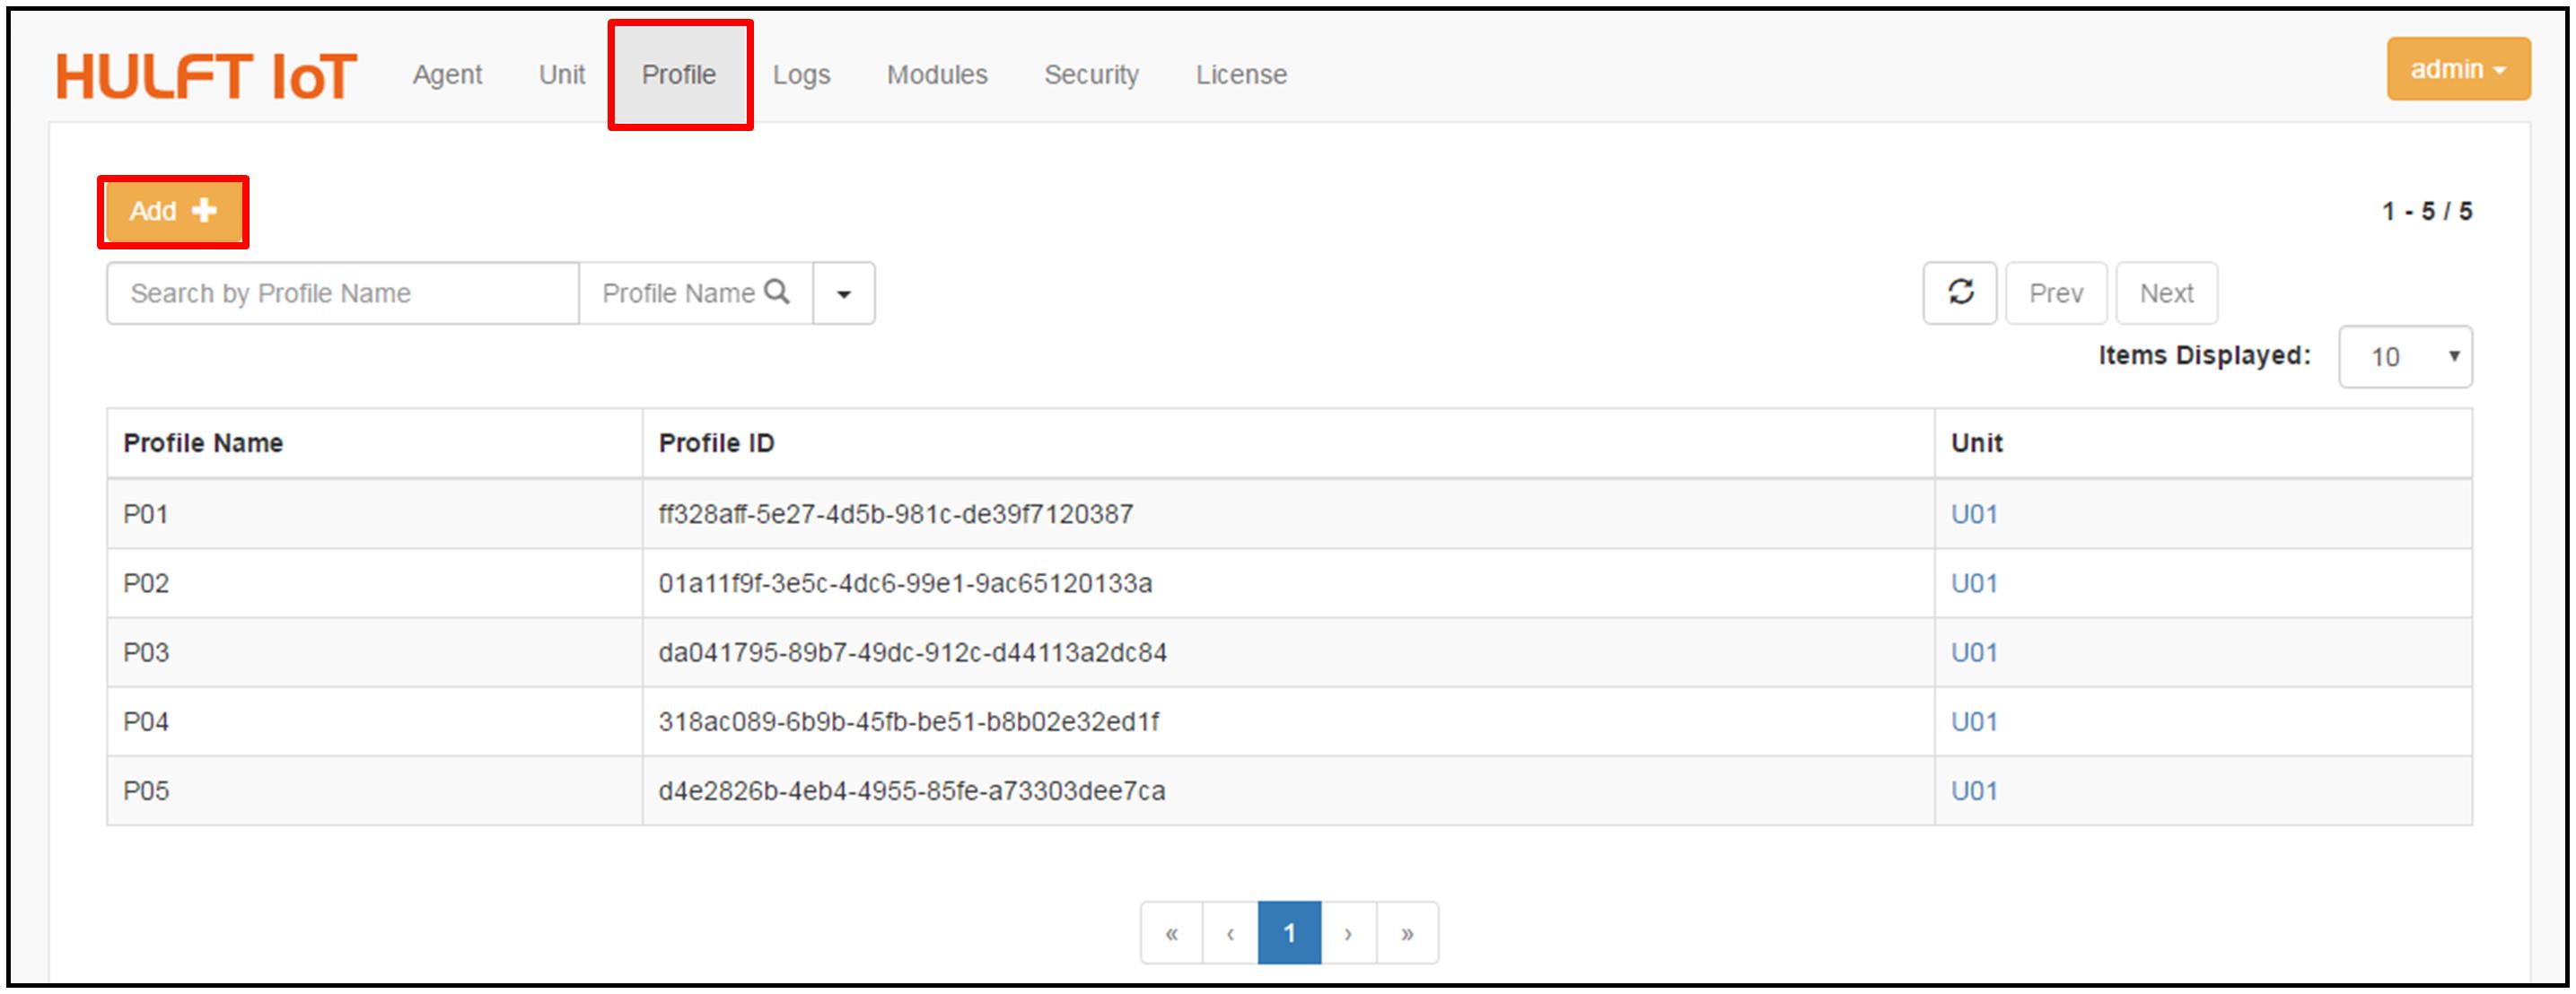Click the HULFT IoT logo

click(206, 76)
